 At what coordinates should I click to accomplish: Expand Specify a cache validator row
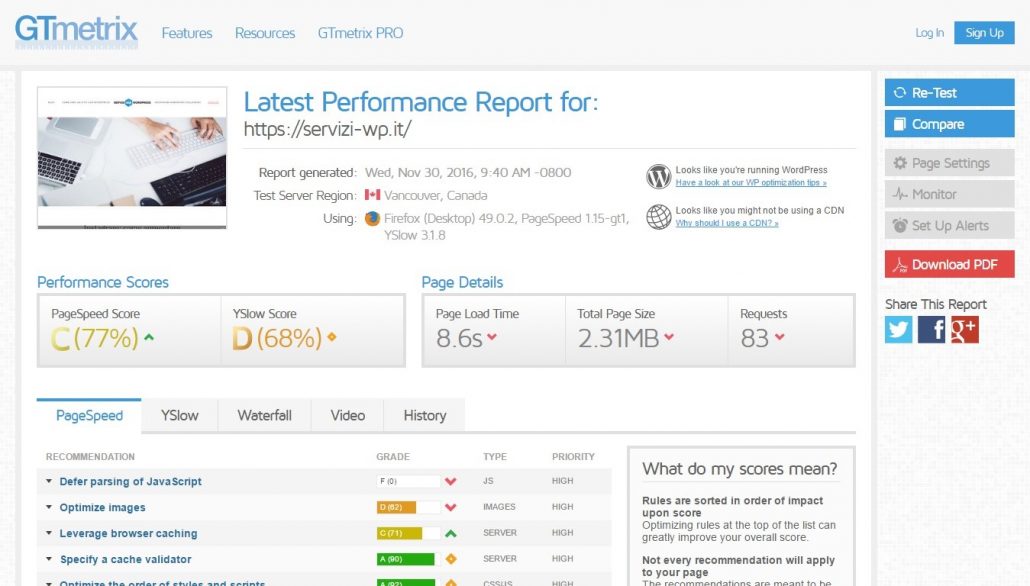(x=49, y=559)
